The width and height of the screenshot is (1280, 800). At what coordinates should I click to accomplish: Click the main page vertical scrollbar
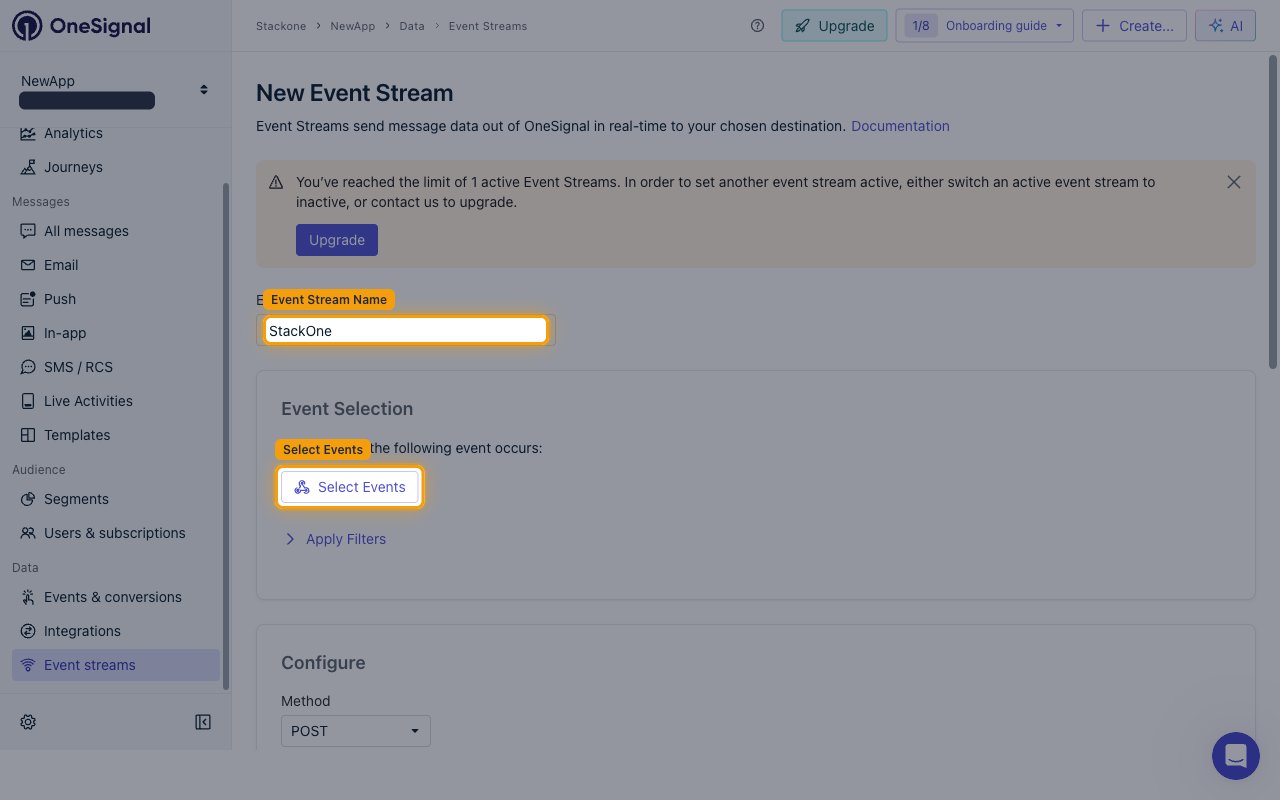[x=1273, y=212]
